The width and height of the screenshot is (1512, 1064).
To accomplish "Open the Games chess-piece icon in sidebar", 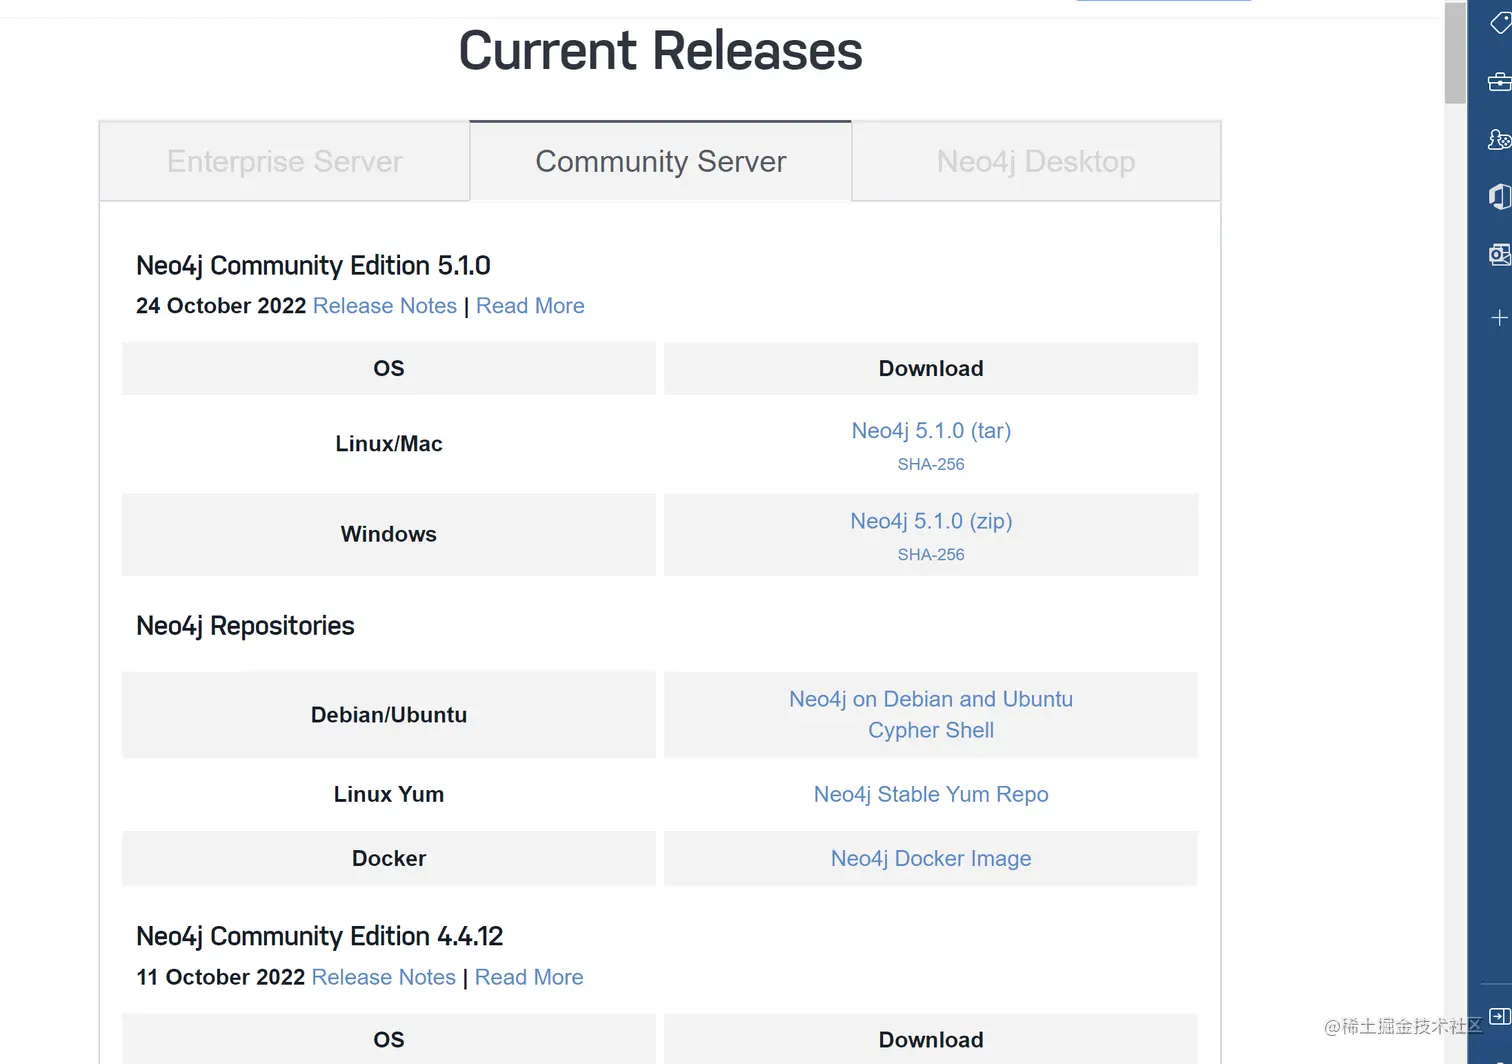I will [x=1499, y=140].
